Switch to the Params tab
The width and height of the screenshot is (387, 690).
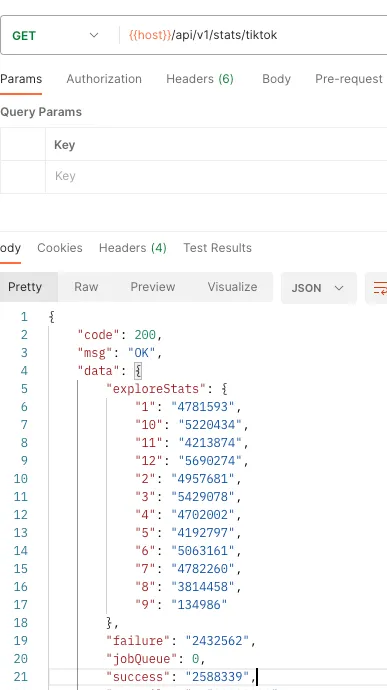point(21,79)
